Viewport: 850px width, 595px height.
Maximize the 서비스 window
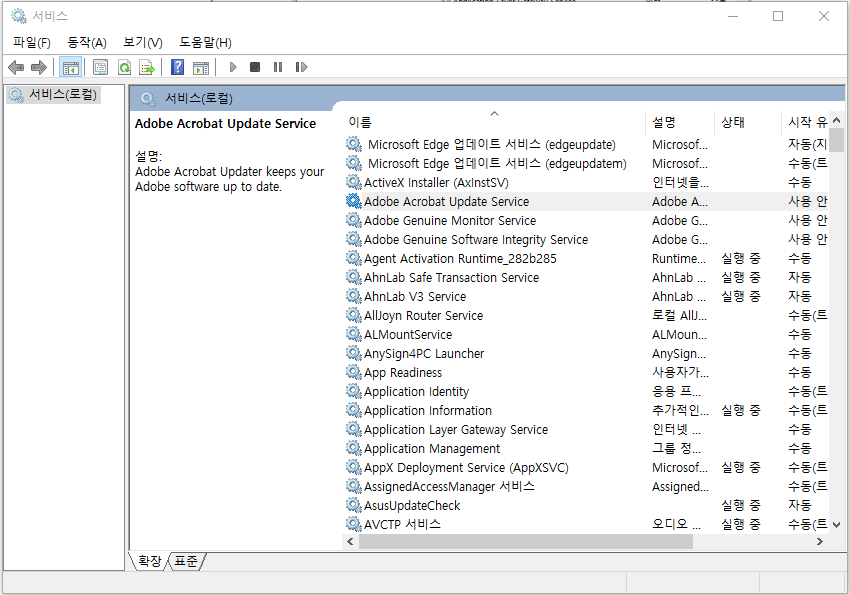(778, 16)
